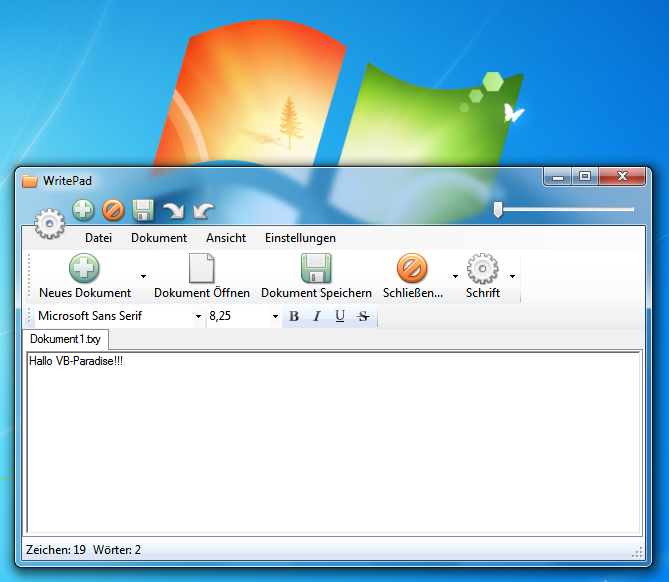Expand the Schließen... dropdown arrow
The height and width of the screenshot is (582, 669).
tap(455, 276)
